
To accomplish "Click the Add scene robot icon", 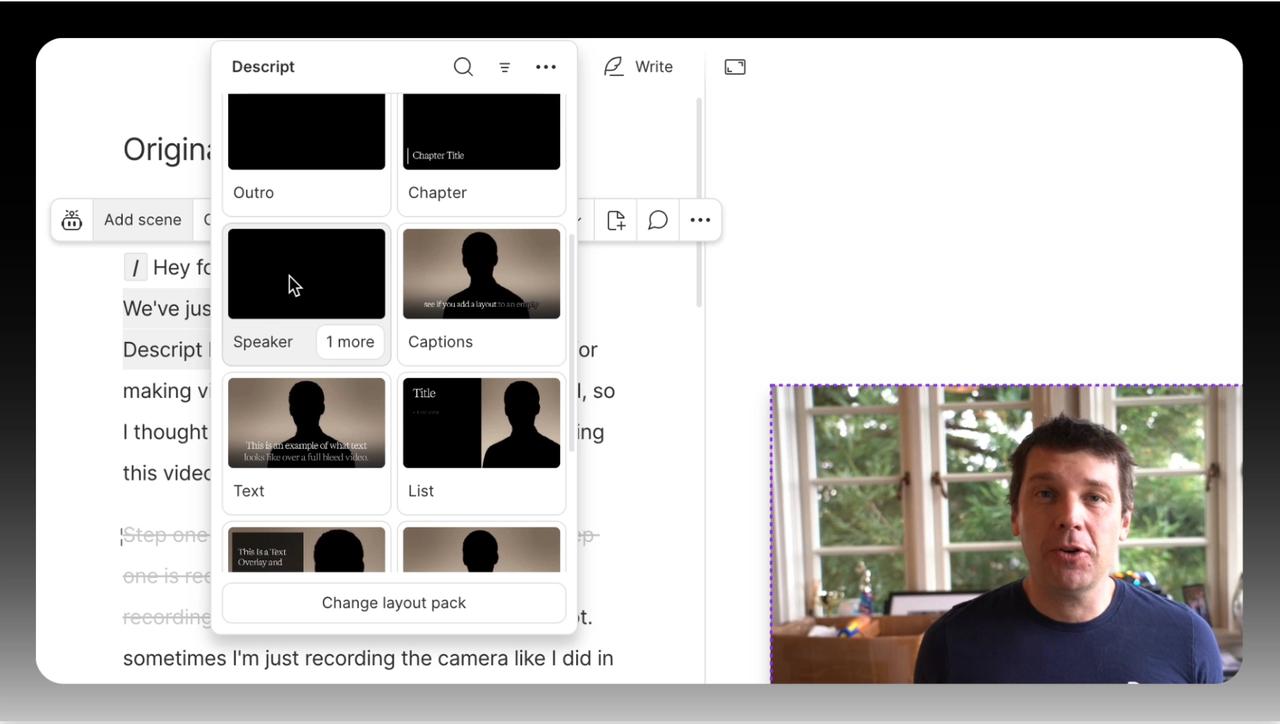I will coord(71,219).
